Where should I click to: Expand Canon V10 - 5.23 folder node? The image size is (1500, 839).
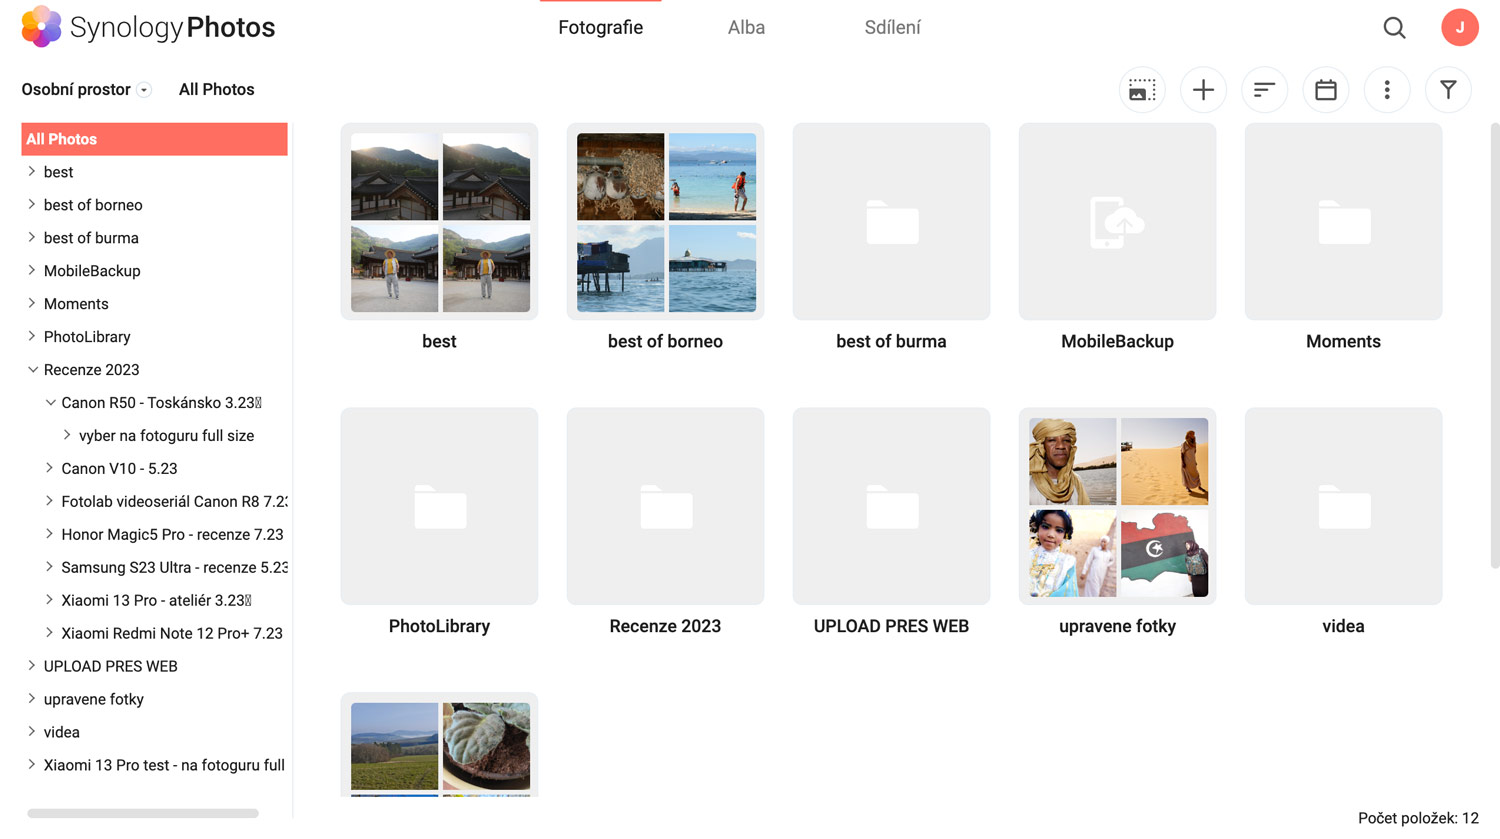(x=49, y=468)
